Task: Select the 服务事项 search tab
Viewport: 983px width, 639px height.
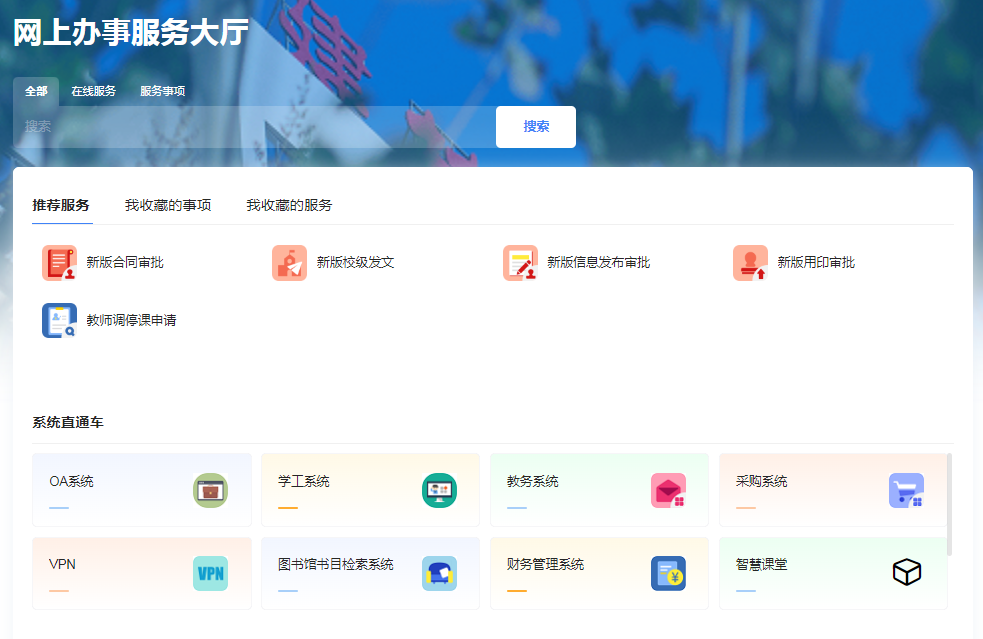Action: point(162,91)
